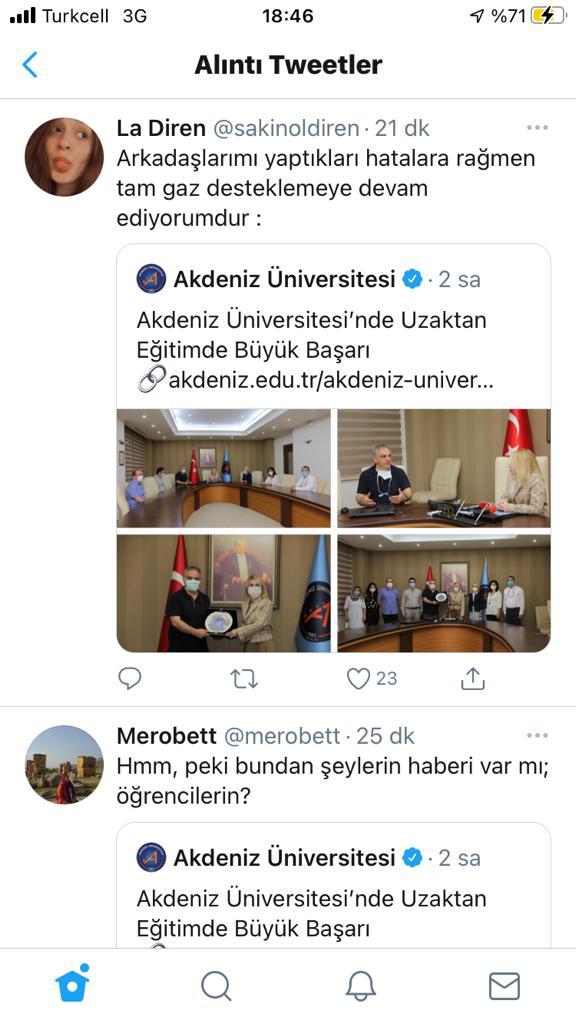Retweet La Diren's quote tweet

(244, 679)
